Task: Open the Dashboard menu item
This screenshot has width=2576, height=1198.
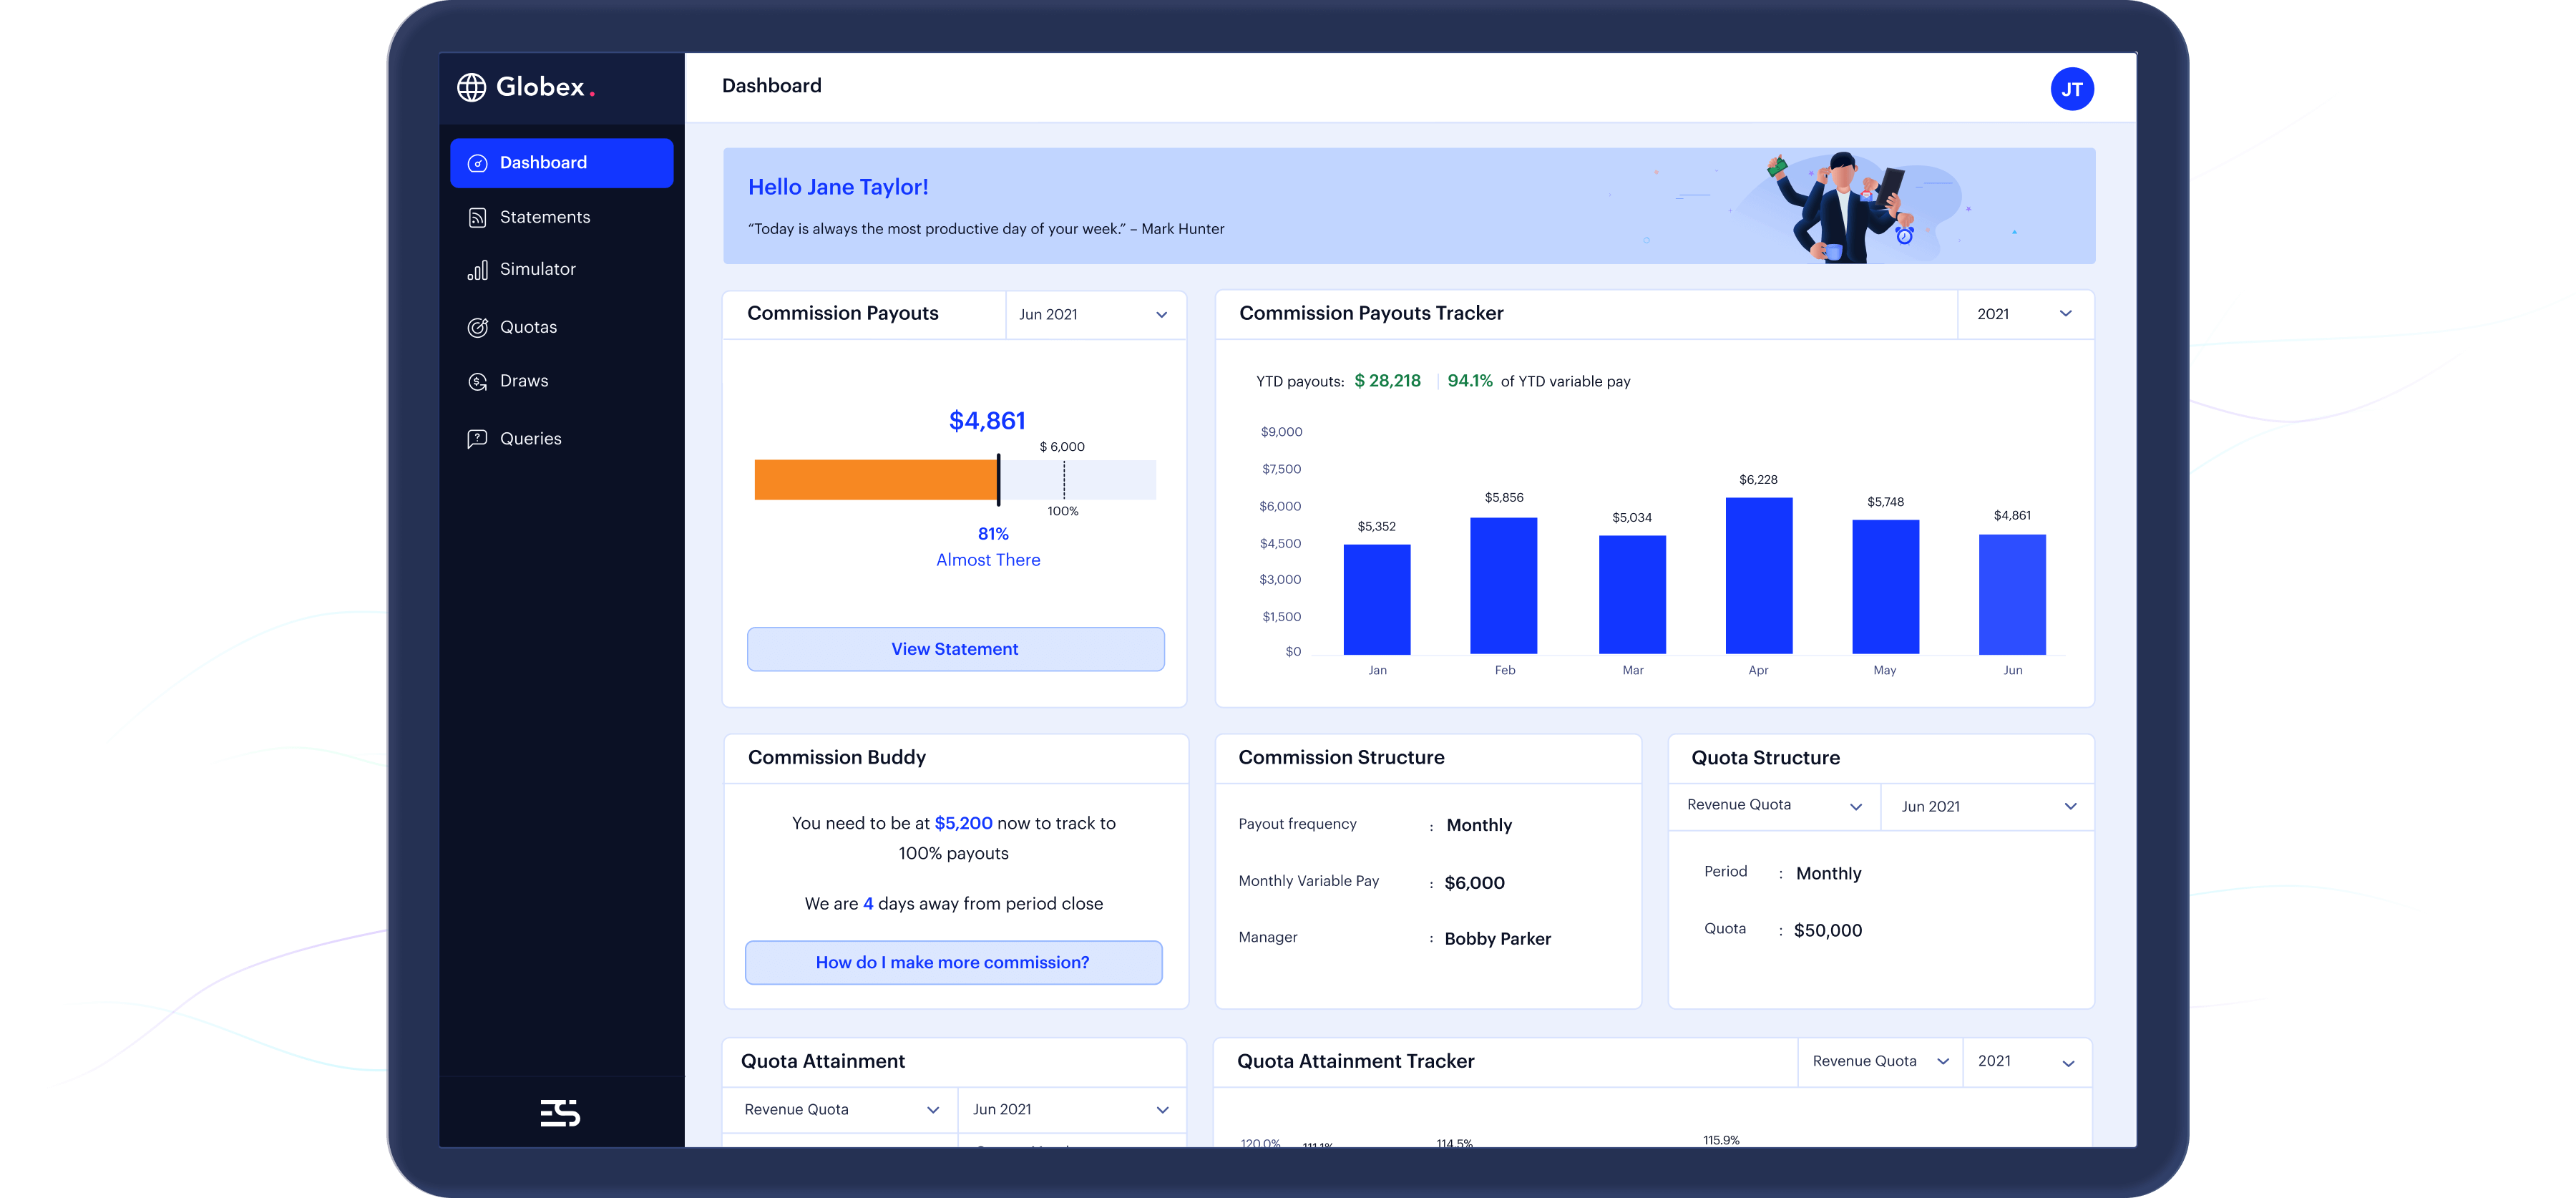Action: coord(562,163)
